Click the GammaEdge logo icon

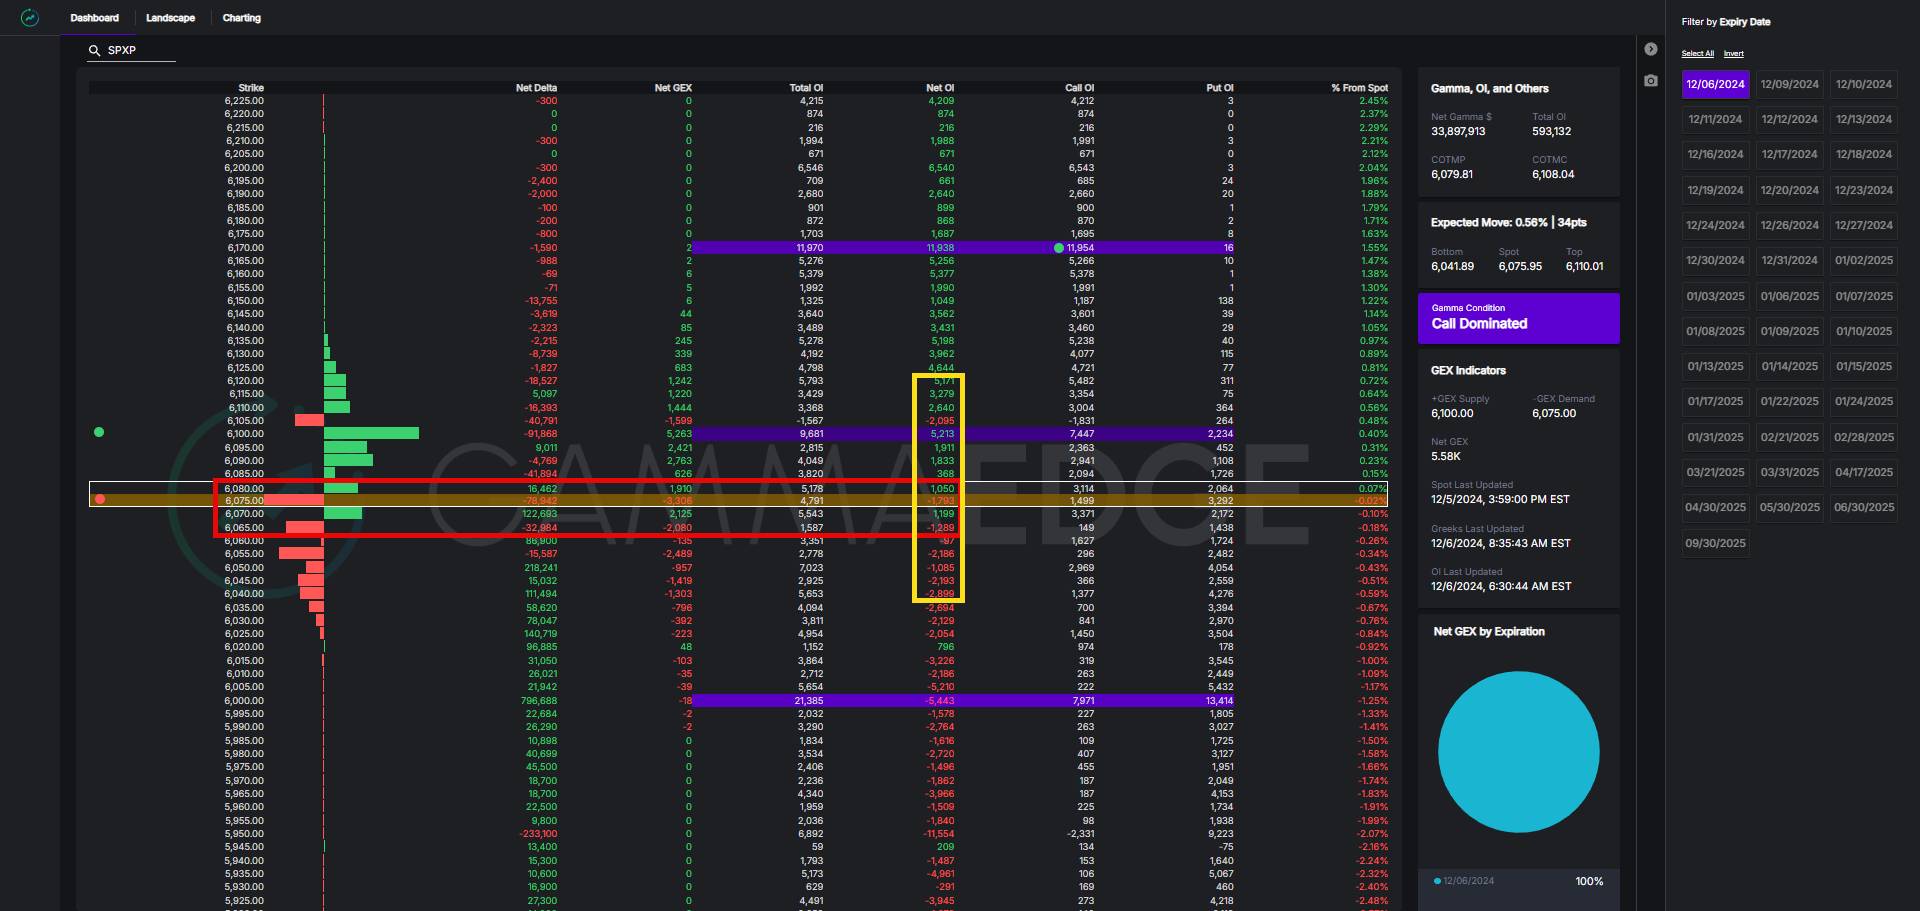click(x=30, y=18)
